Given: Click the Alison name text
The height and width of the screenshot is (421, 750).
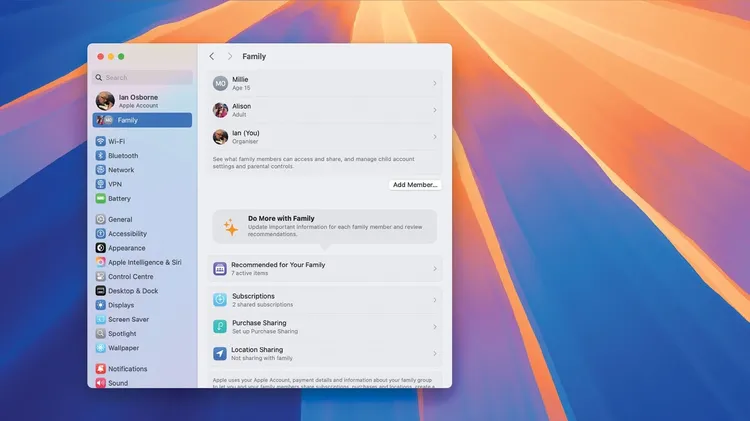Looking at the screenshot, I should coord(242,106).
